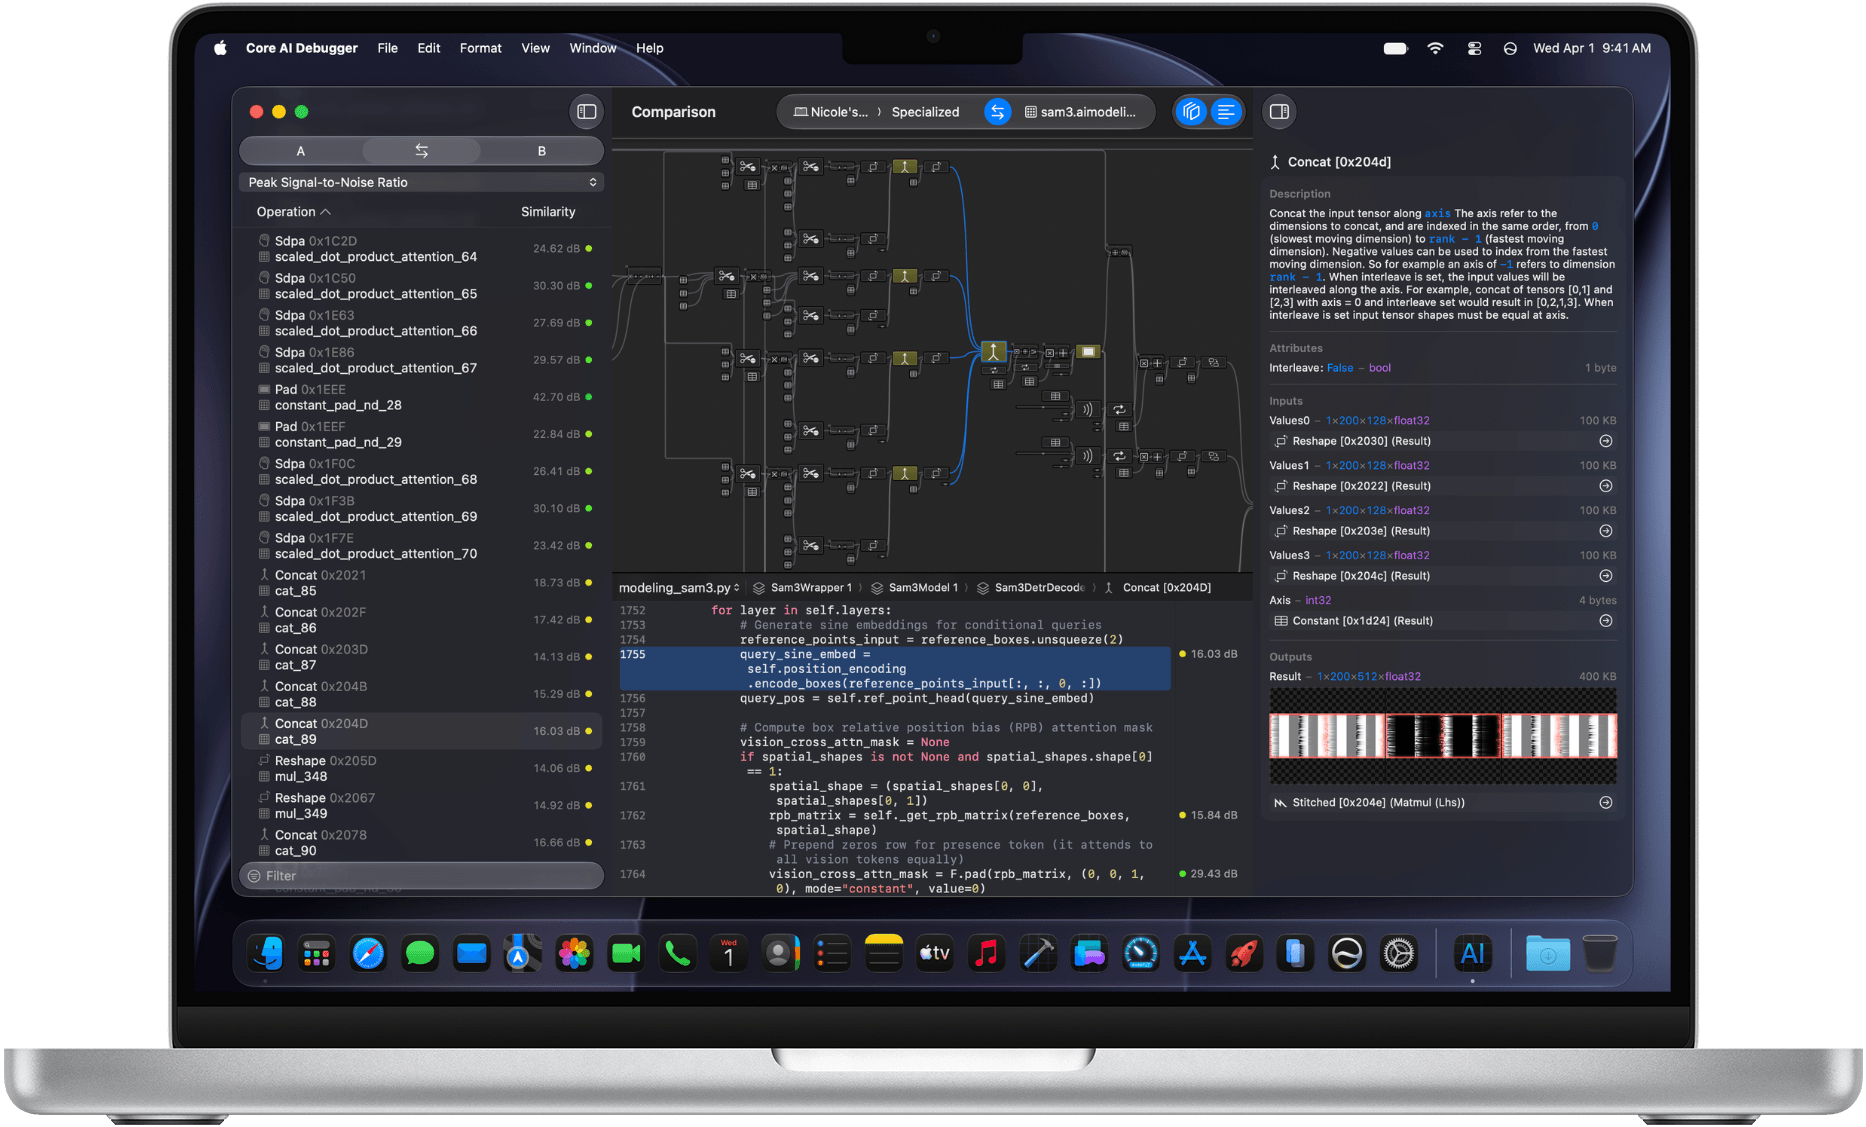Open Control Center in menu bar
This screenshot has width=1866, height=1127.
point(1474,48)
